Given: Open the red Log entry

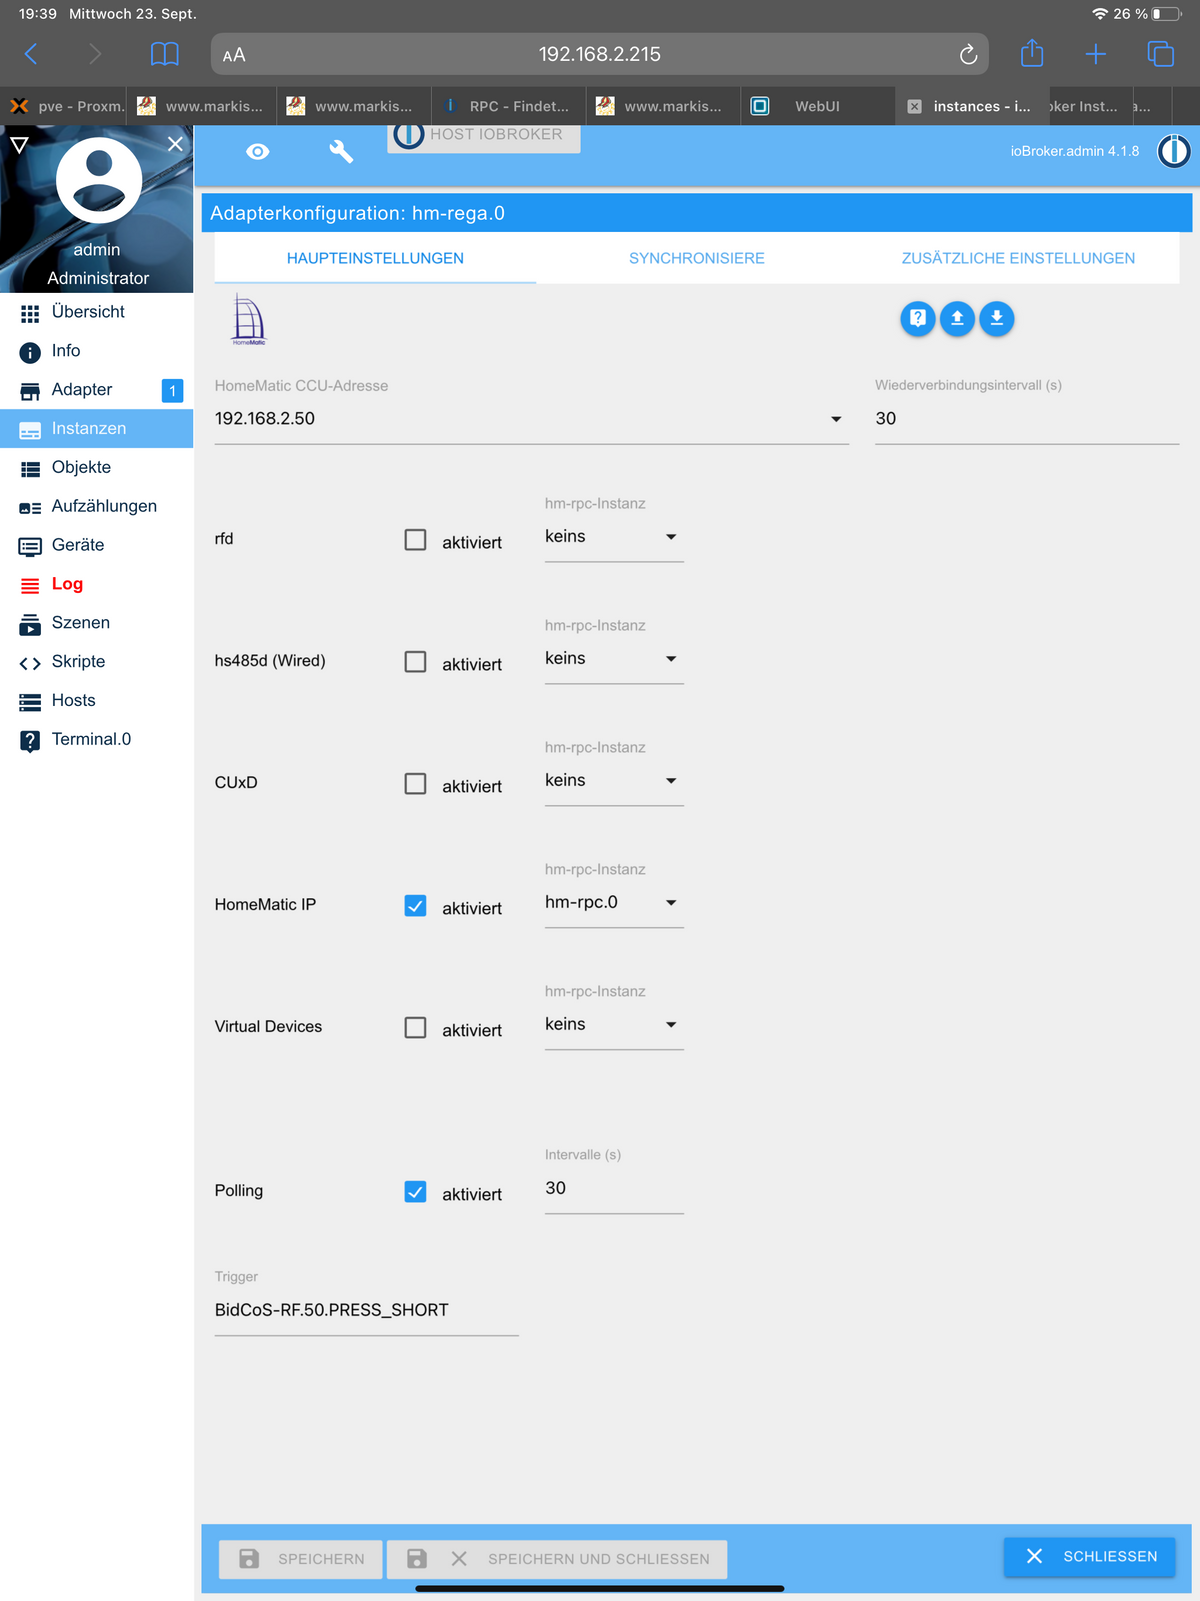Looking at the screenshot, I should tap(97, 584).
